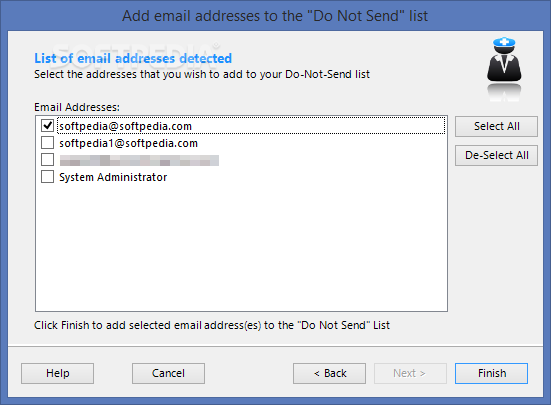Image resolution: width=551 pixels, height=405 pixels.
Task: Choose De-Select All to clear selections
Action: (x=496, y=155)
